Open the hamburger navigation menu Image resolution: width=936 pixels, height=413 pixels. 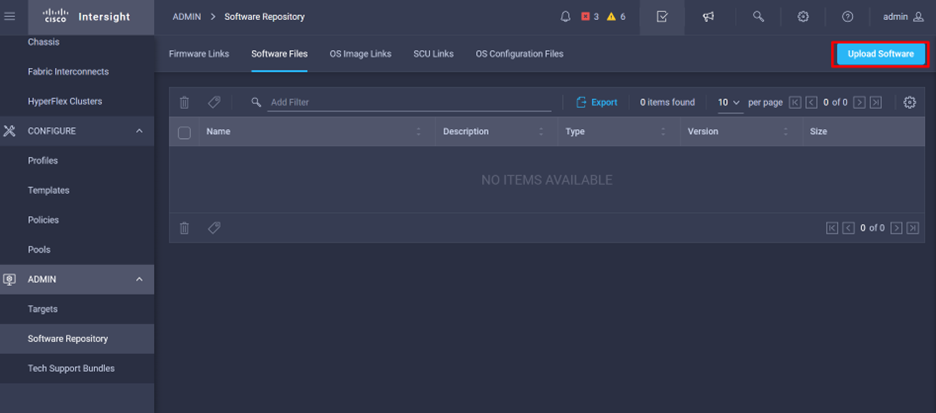pos(10,17)
